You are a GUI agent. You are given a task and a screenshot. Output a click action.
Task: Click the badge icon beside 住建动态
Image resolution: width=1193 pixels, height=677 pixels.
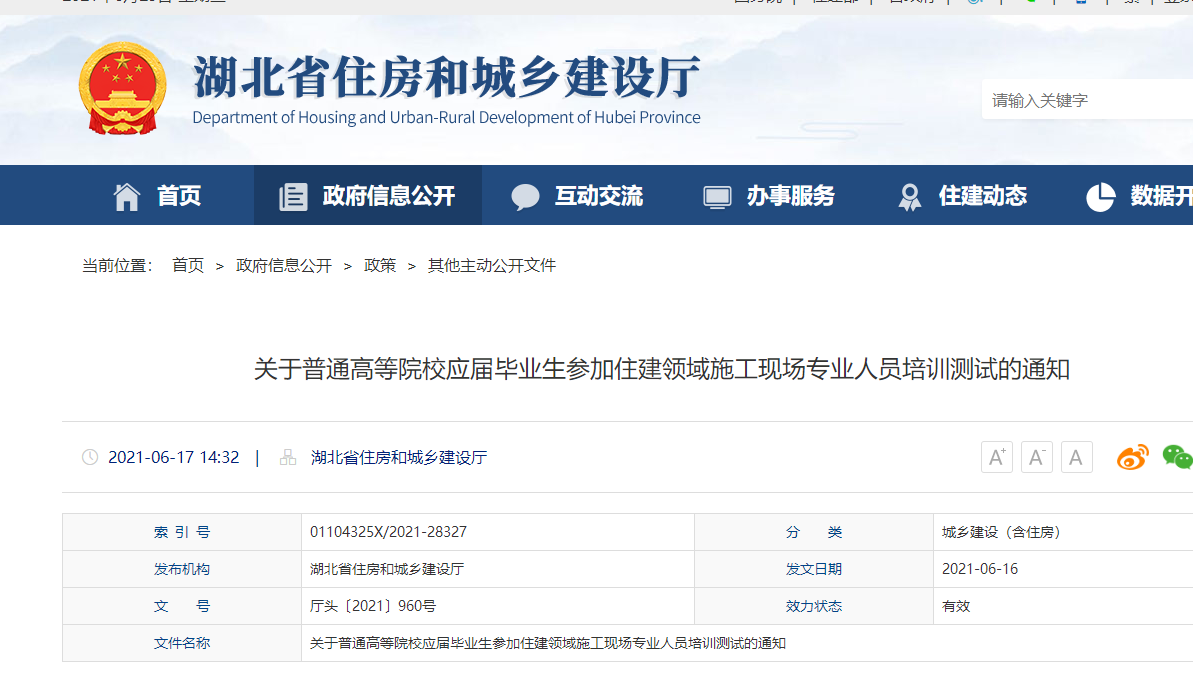tap(909, 197)
